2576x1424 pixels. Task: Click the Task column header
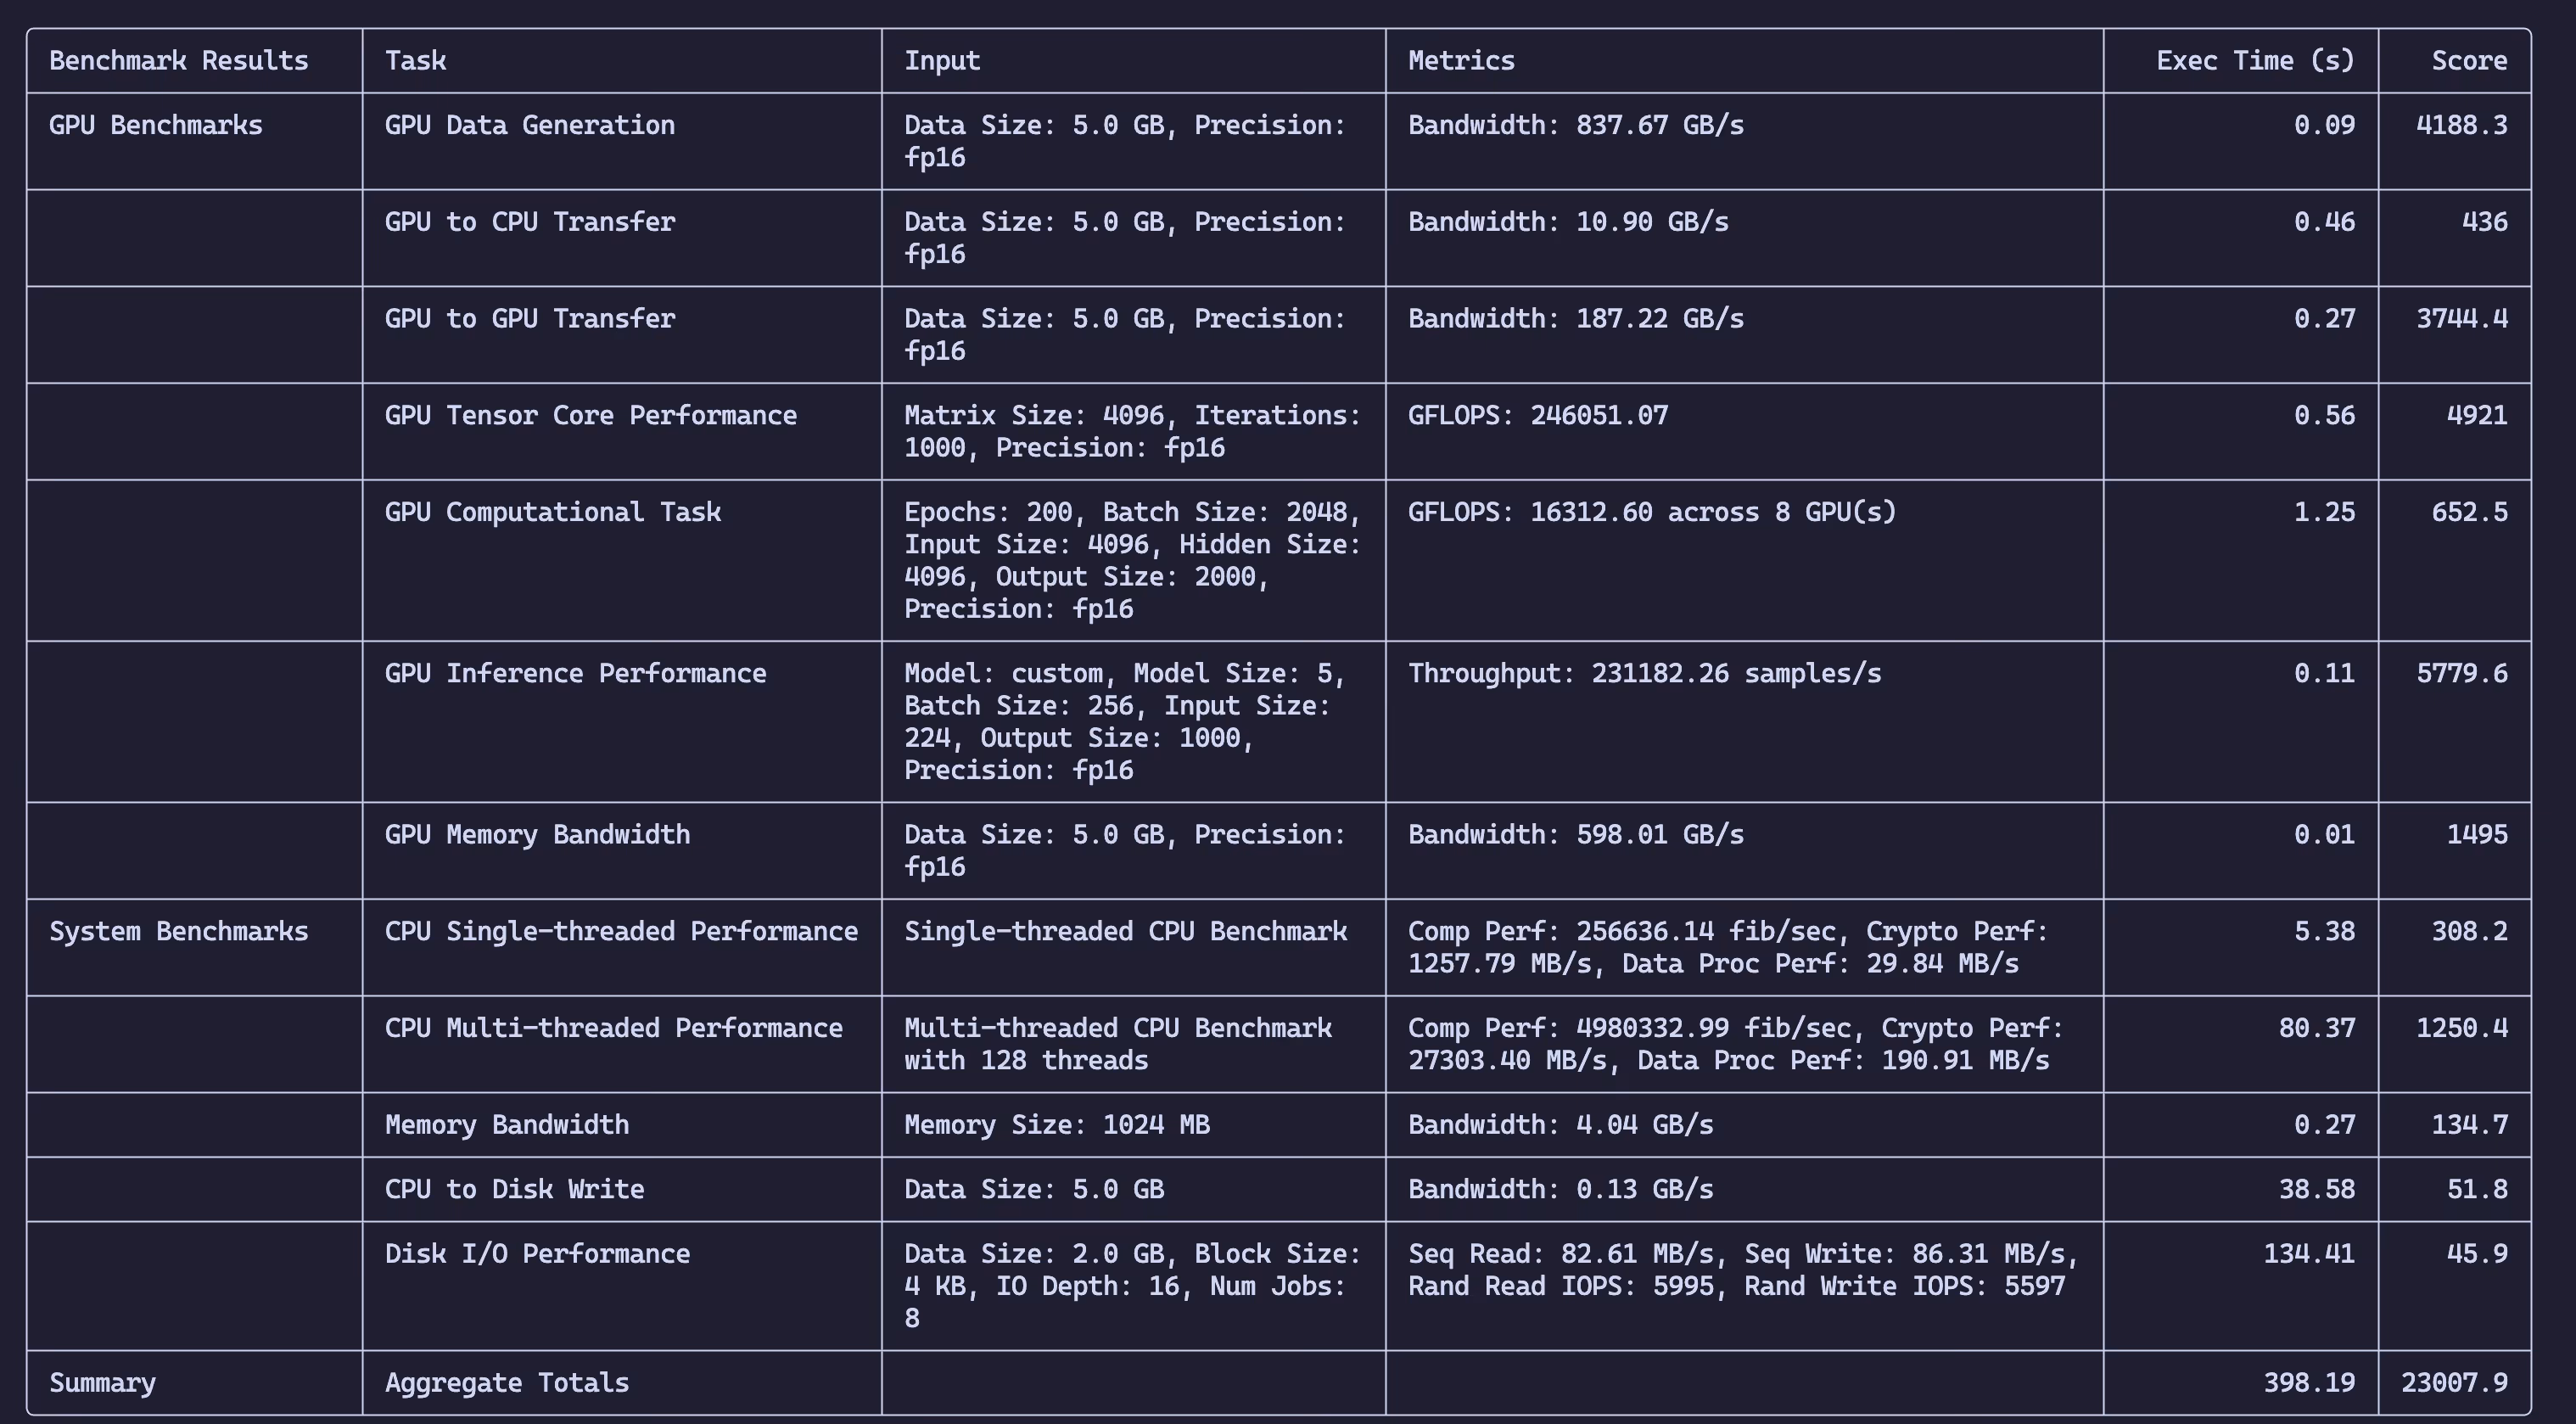point(415,61)
